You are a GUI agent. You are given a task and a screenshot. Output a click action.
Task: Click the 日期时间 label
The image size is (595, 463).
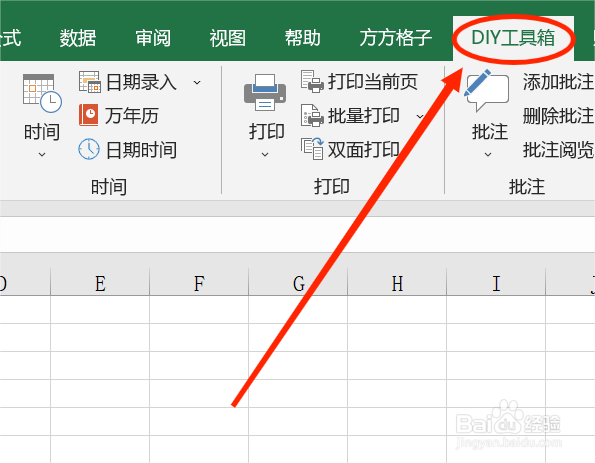tap(142, 150)
